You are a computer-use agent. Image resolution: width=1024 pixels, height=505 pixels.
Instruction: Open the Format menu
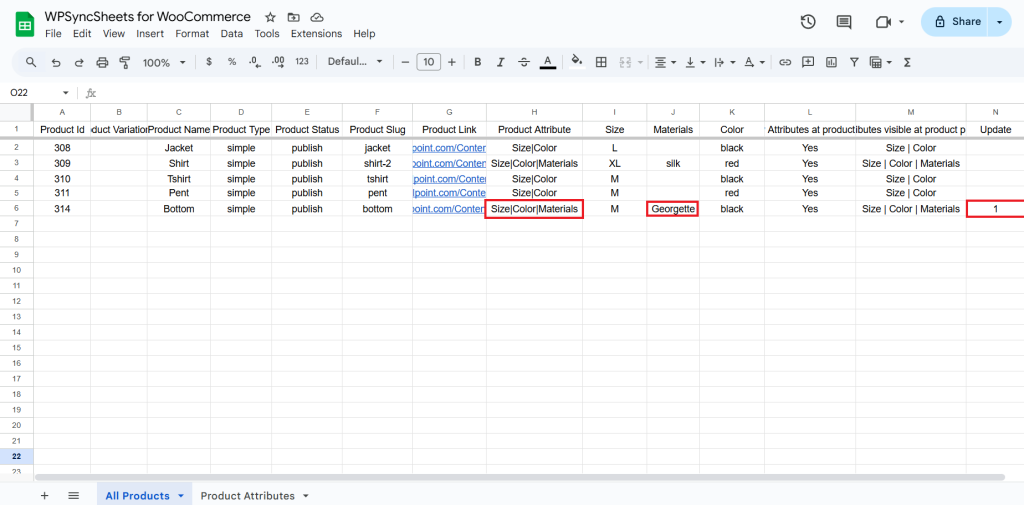click(192, 33)
